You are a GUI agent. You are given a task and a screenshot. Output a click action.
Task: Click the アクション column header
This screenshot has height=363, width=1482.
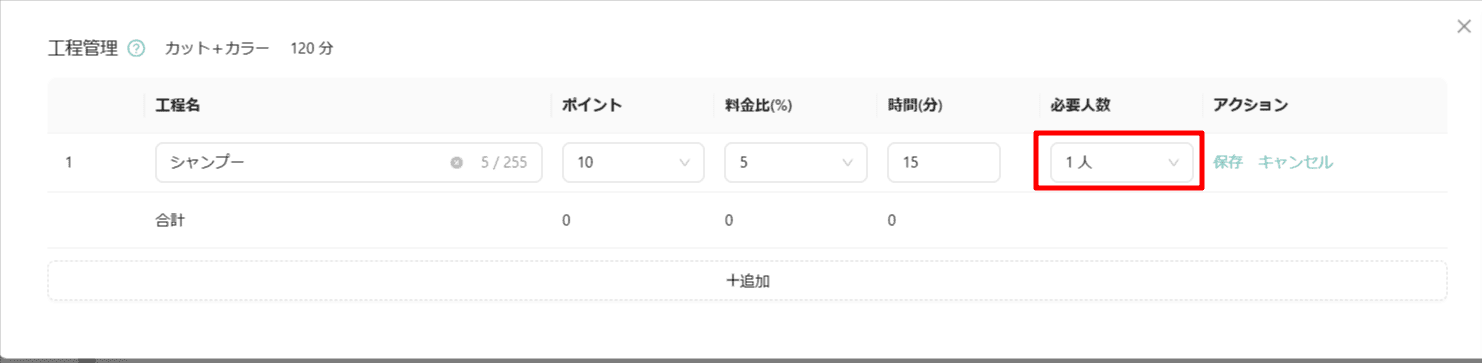point(1250,105)
